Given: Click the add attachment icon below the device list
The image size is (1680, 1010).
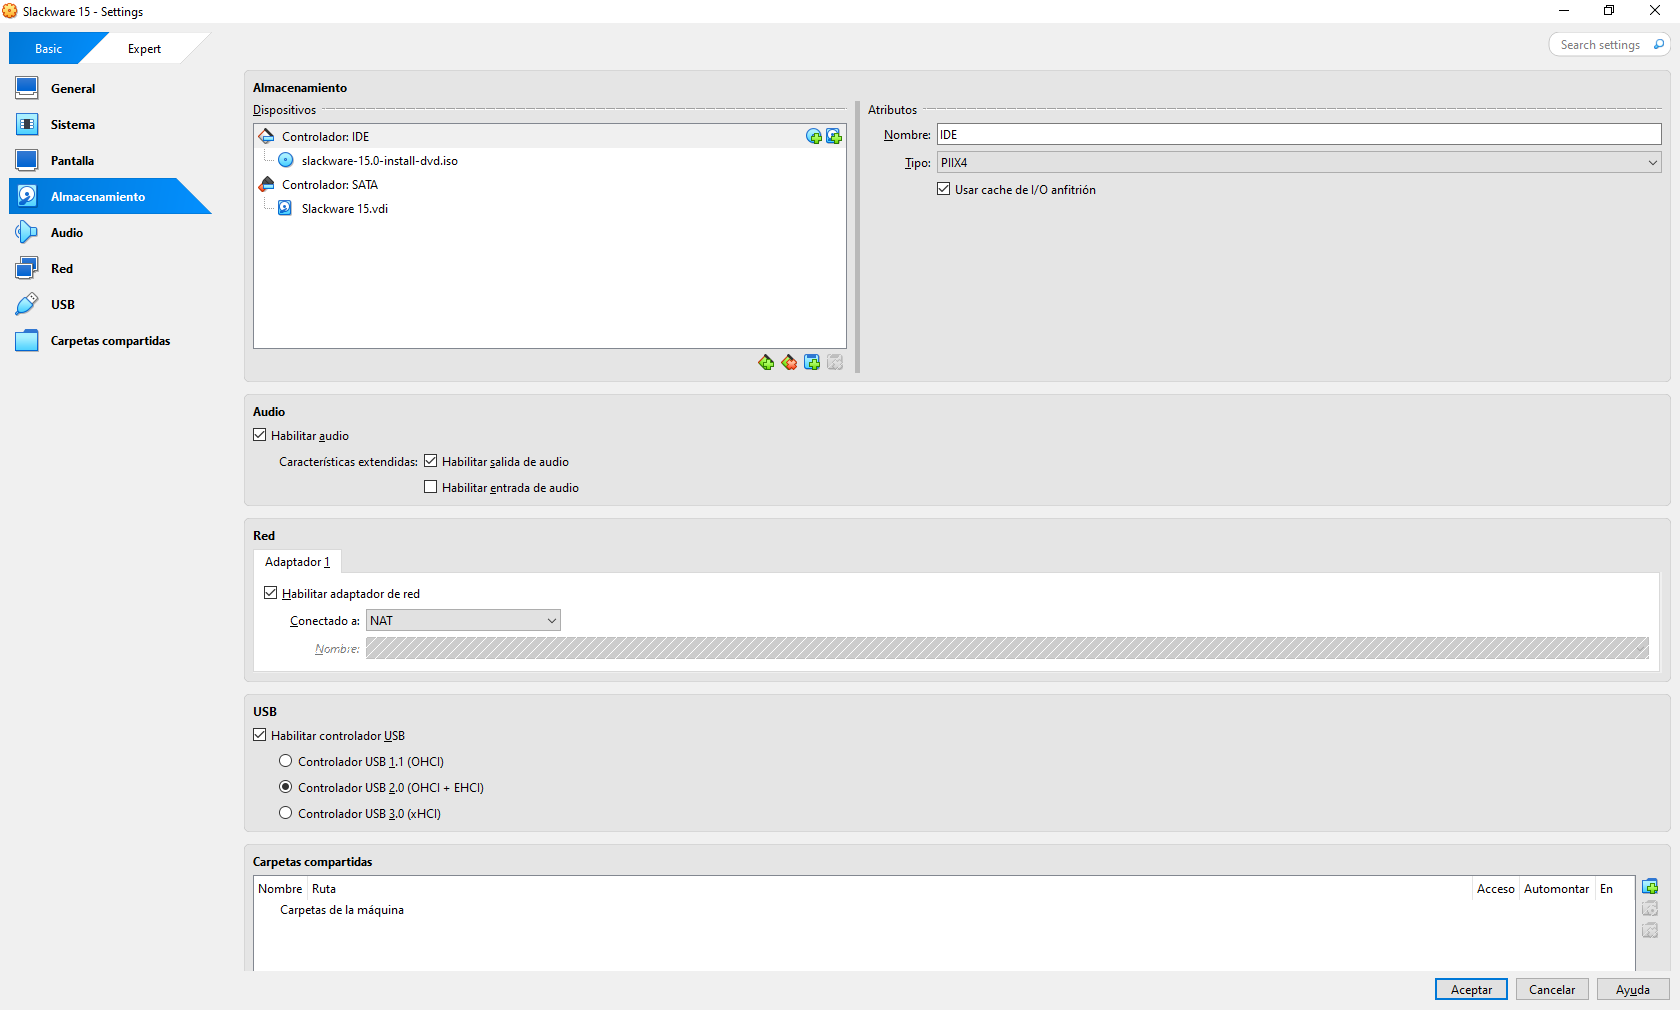Looking at the screenshot, I should click(x=812, y=362).
